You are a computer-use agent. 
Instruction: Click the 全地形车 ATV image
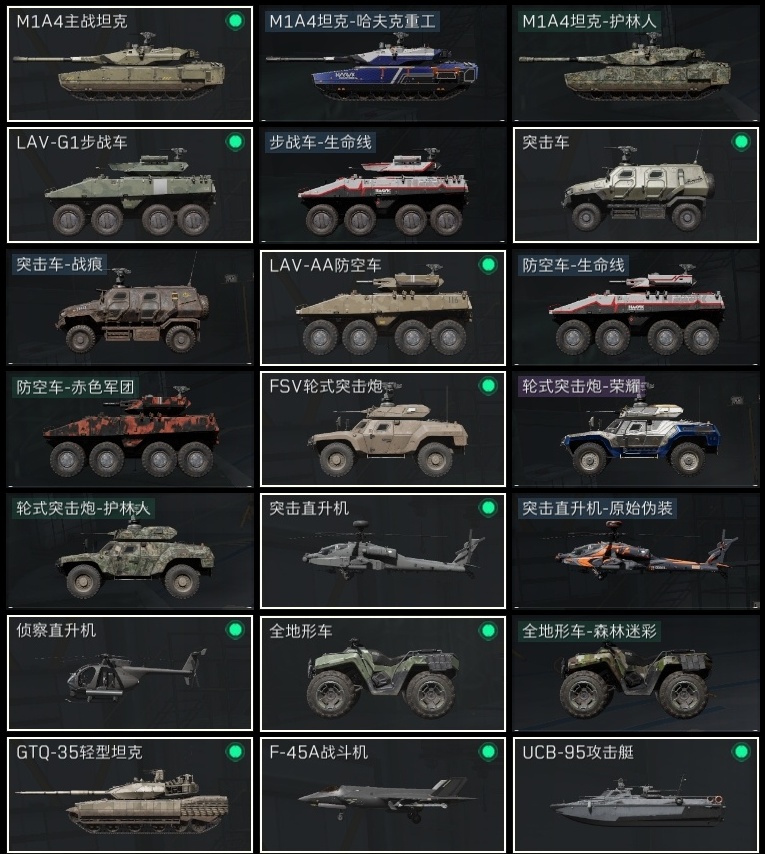(383, 678)
